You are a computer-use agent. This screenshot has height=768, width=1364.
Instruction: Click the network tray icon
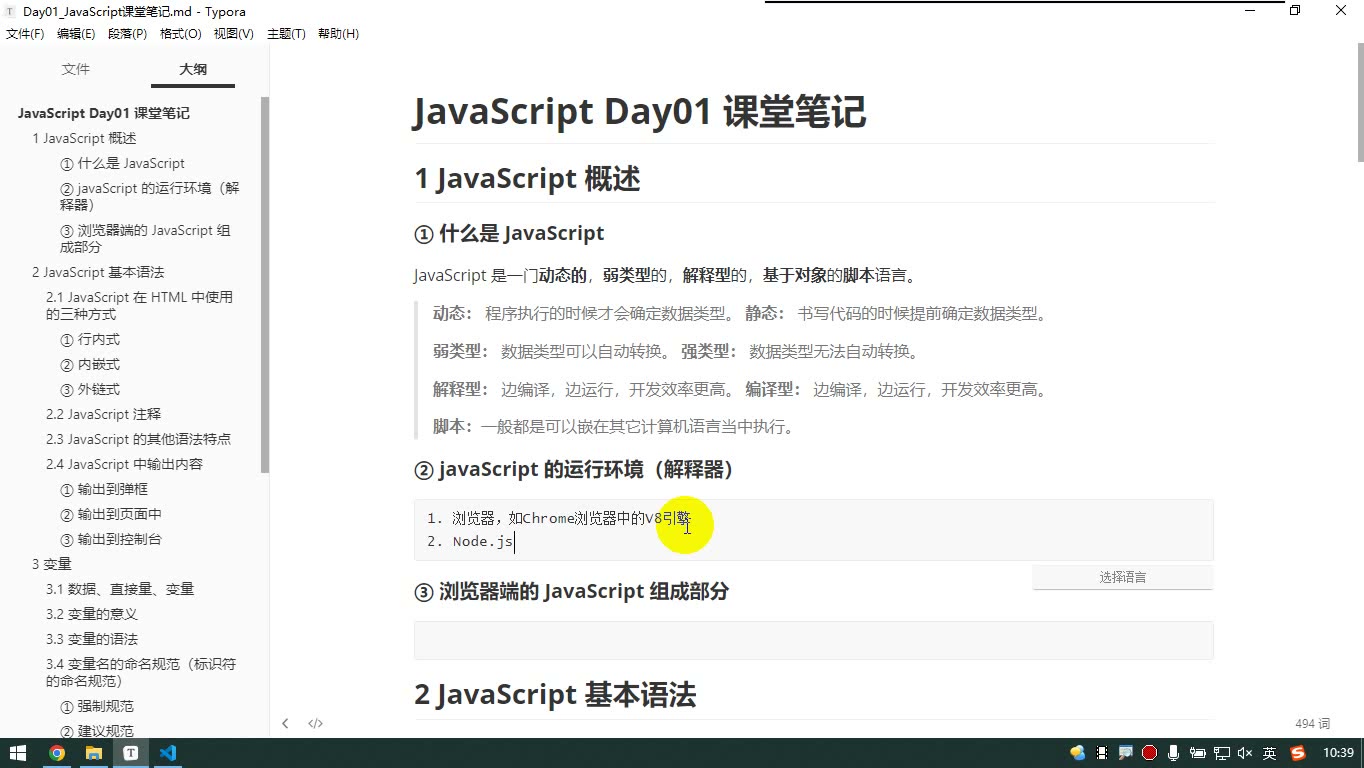[1222, 753]
